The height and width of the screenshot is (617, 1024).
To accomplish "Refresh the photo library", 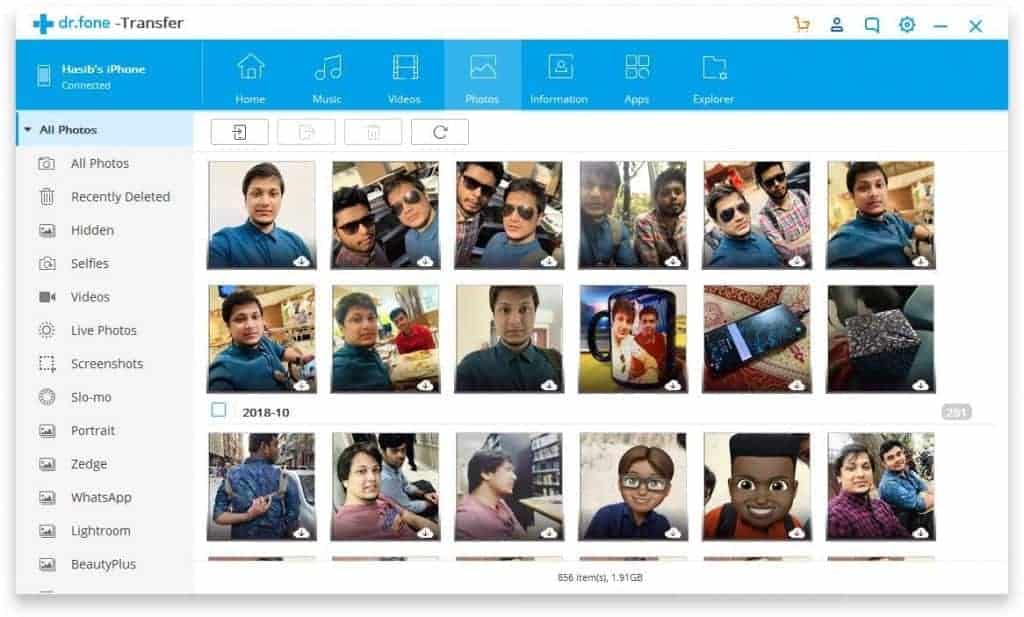I will point(440,130).
